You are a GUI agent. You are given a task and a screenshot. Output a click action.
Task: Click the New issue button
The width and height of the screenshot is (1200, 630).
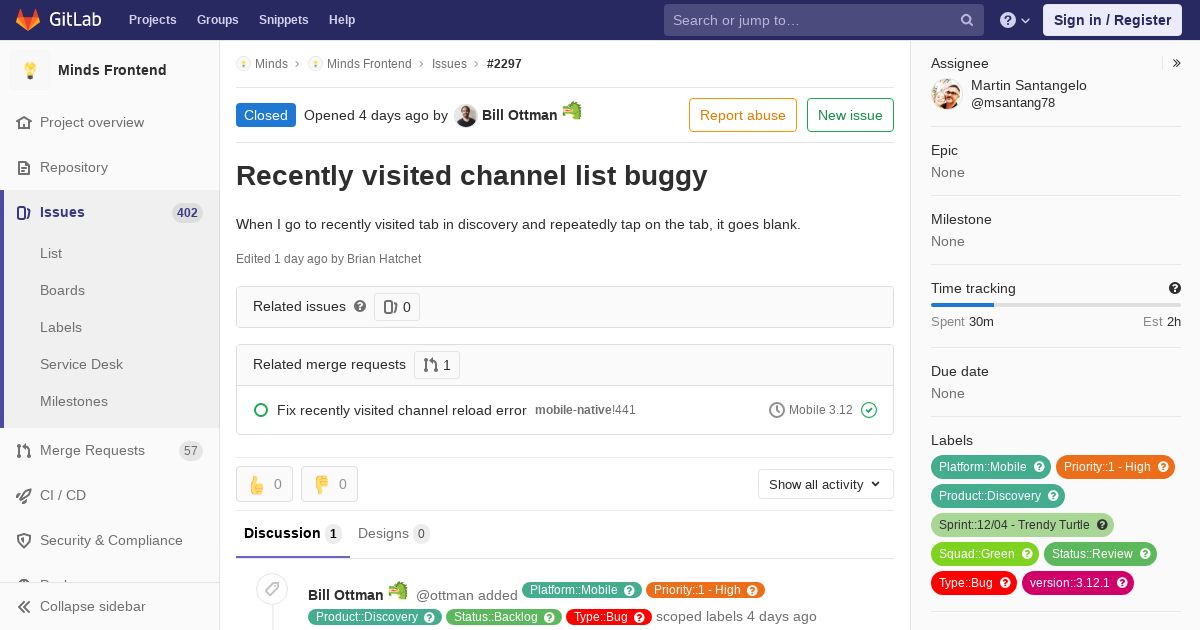pos(850,115)
